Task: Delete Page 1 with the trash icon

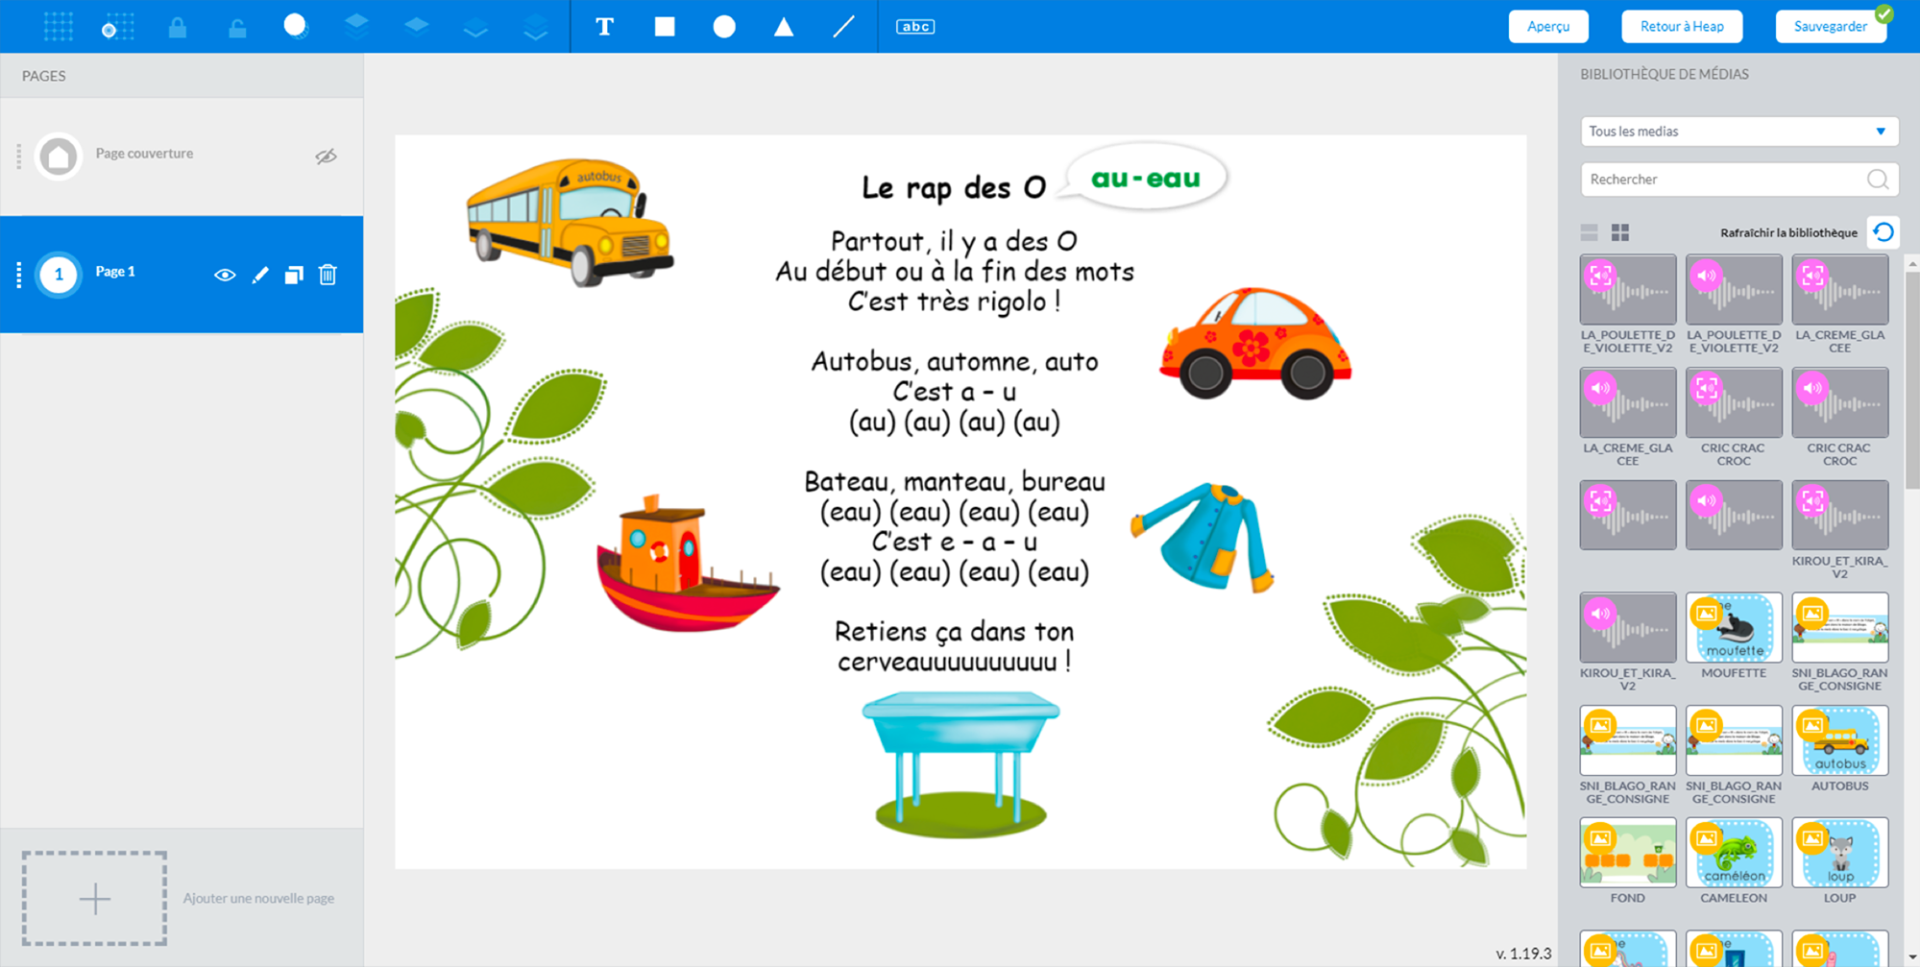Action: point(328,275)
